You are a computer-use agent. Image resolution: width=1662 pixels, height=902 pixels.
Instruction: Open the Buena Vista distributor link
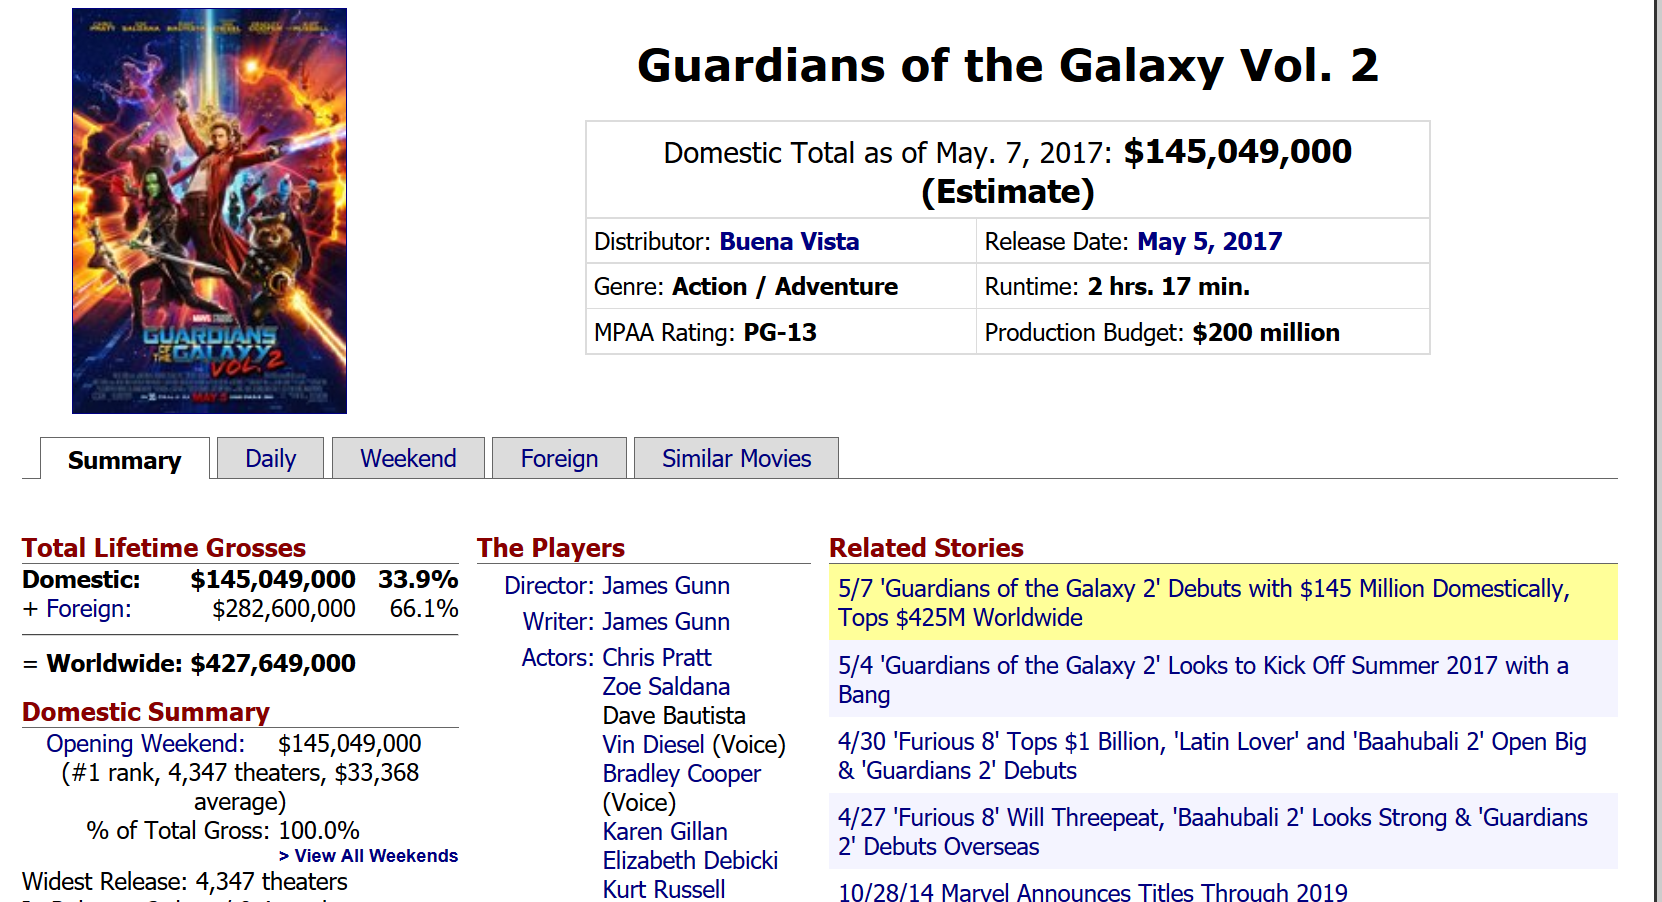[x=789, y=242]
